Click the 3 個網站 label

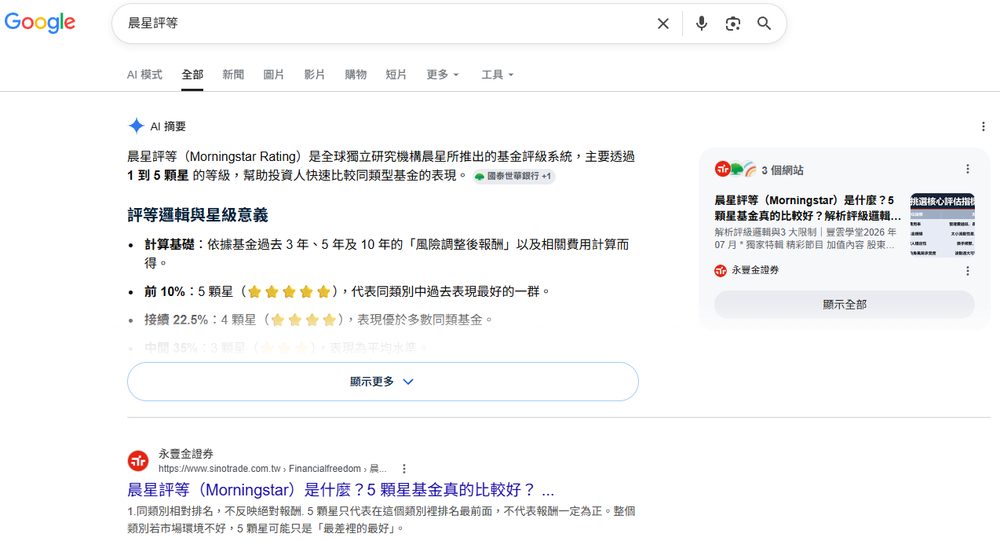(783, 170)
